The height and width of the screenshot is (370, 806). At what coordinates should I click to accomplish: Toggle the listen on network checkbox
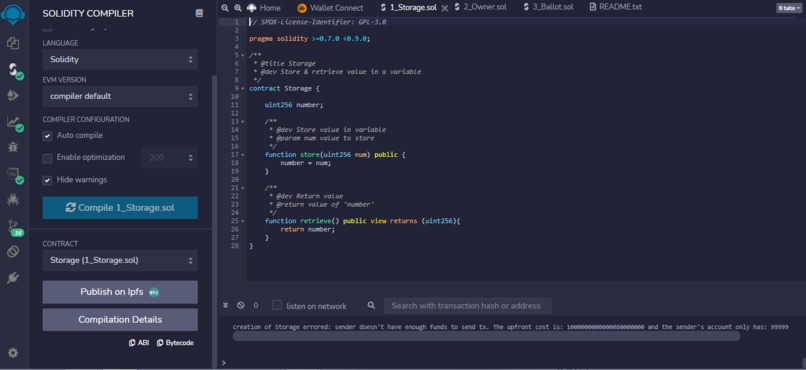pos(277,305)
